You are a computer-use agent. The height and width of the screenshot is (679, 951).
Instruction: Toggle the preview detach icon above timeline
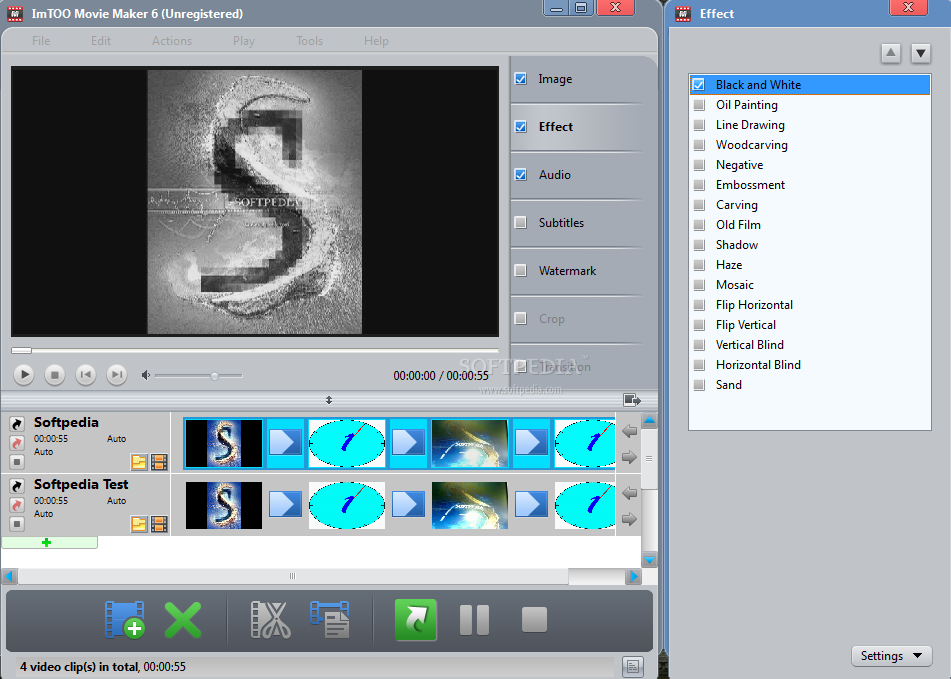click(632, 400)
